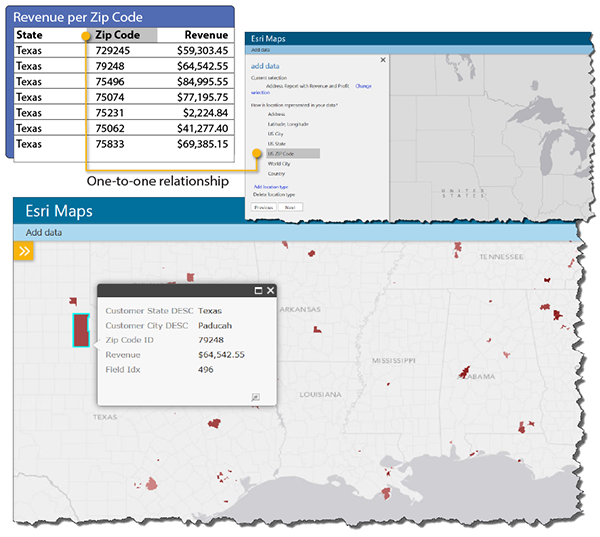The height and width of the screenshot is (537, 600).
Task: Click Zip Code ID value 79248 in popup
Action: (x=211, y=340)
